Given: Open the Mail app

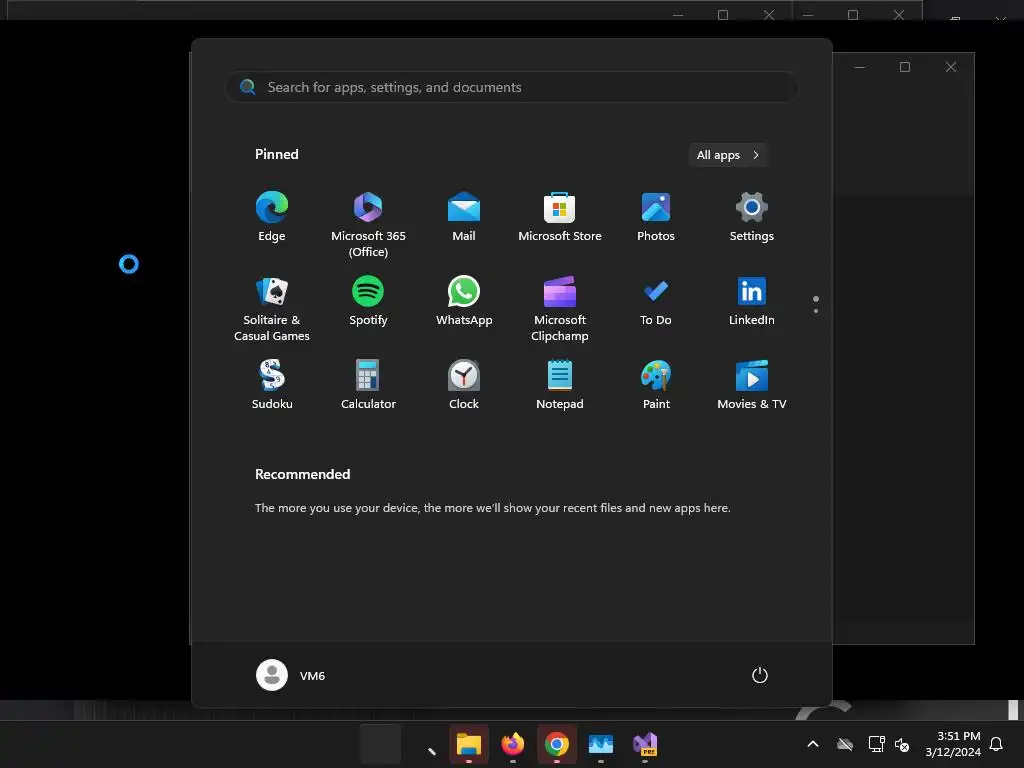Looking at the screenshot, I should (x=464, y=218).
